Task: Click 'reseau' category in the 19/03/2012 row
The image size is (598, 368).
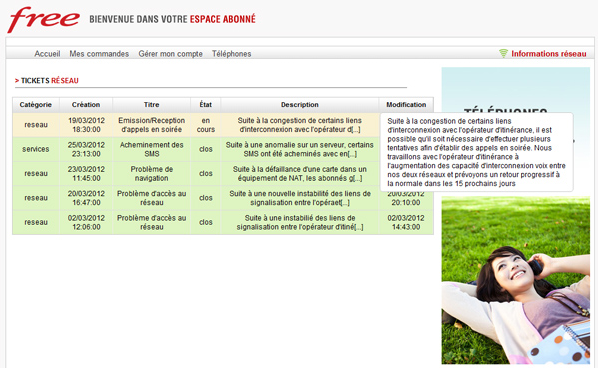Action: pos(36,125)
